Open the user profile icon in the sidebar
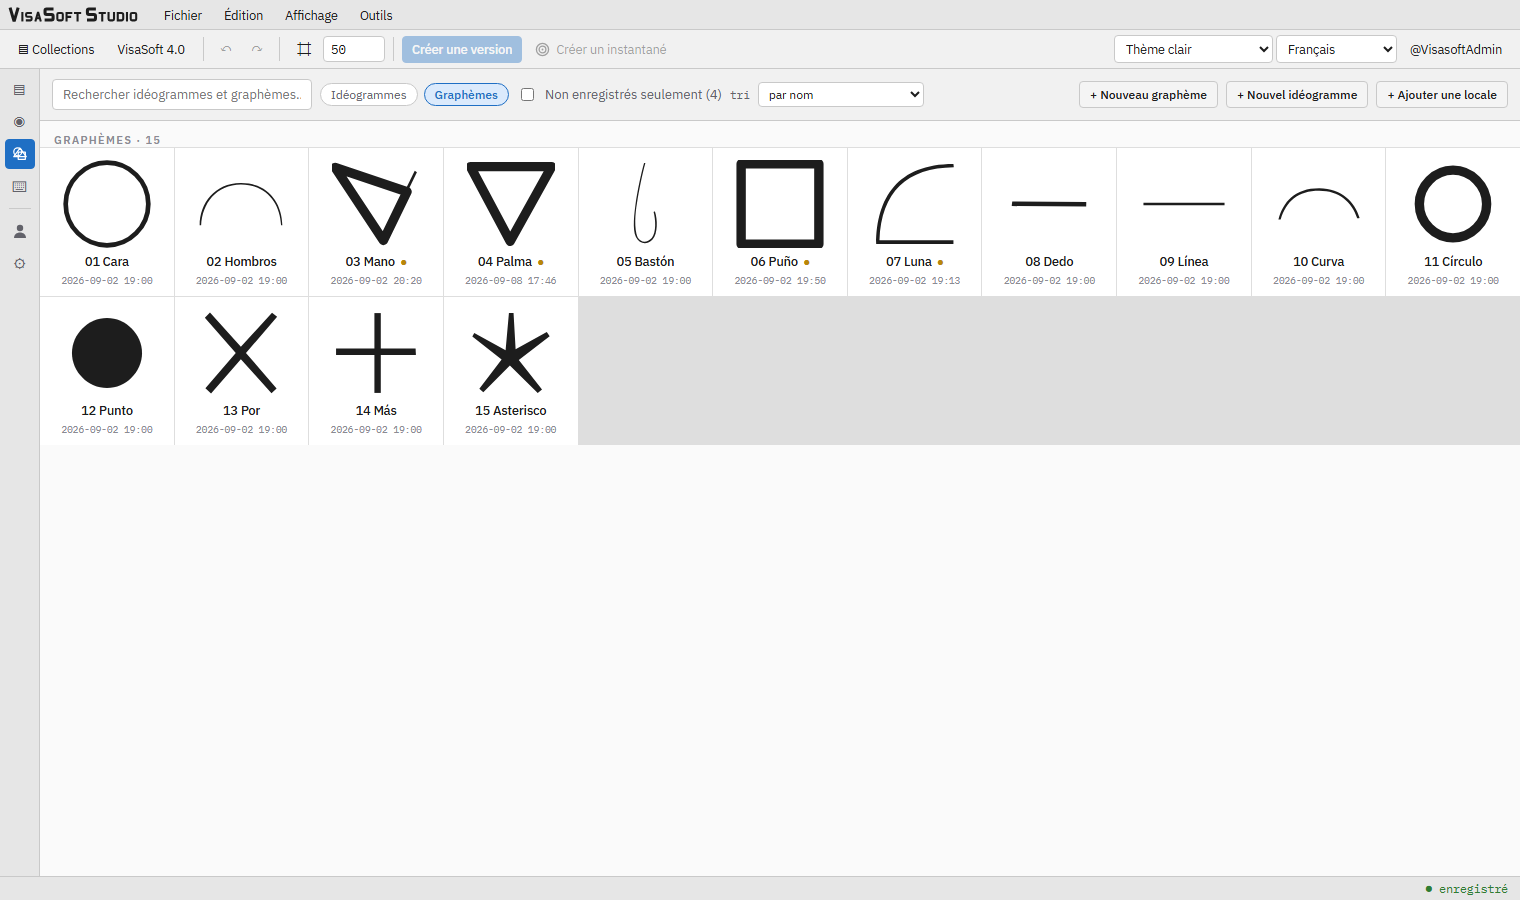Image resolution: width=1520 pixels, height=900 pixels. point(19,231)
